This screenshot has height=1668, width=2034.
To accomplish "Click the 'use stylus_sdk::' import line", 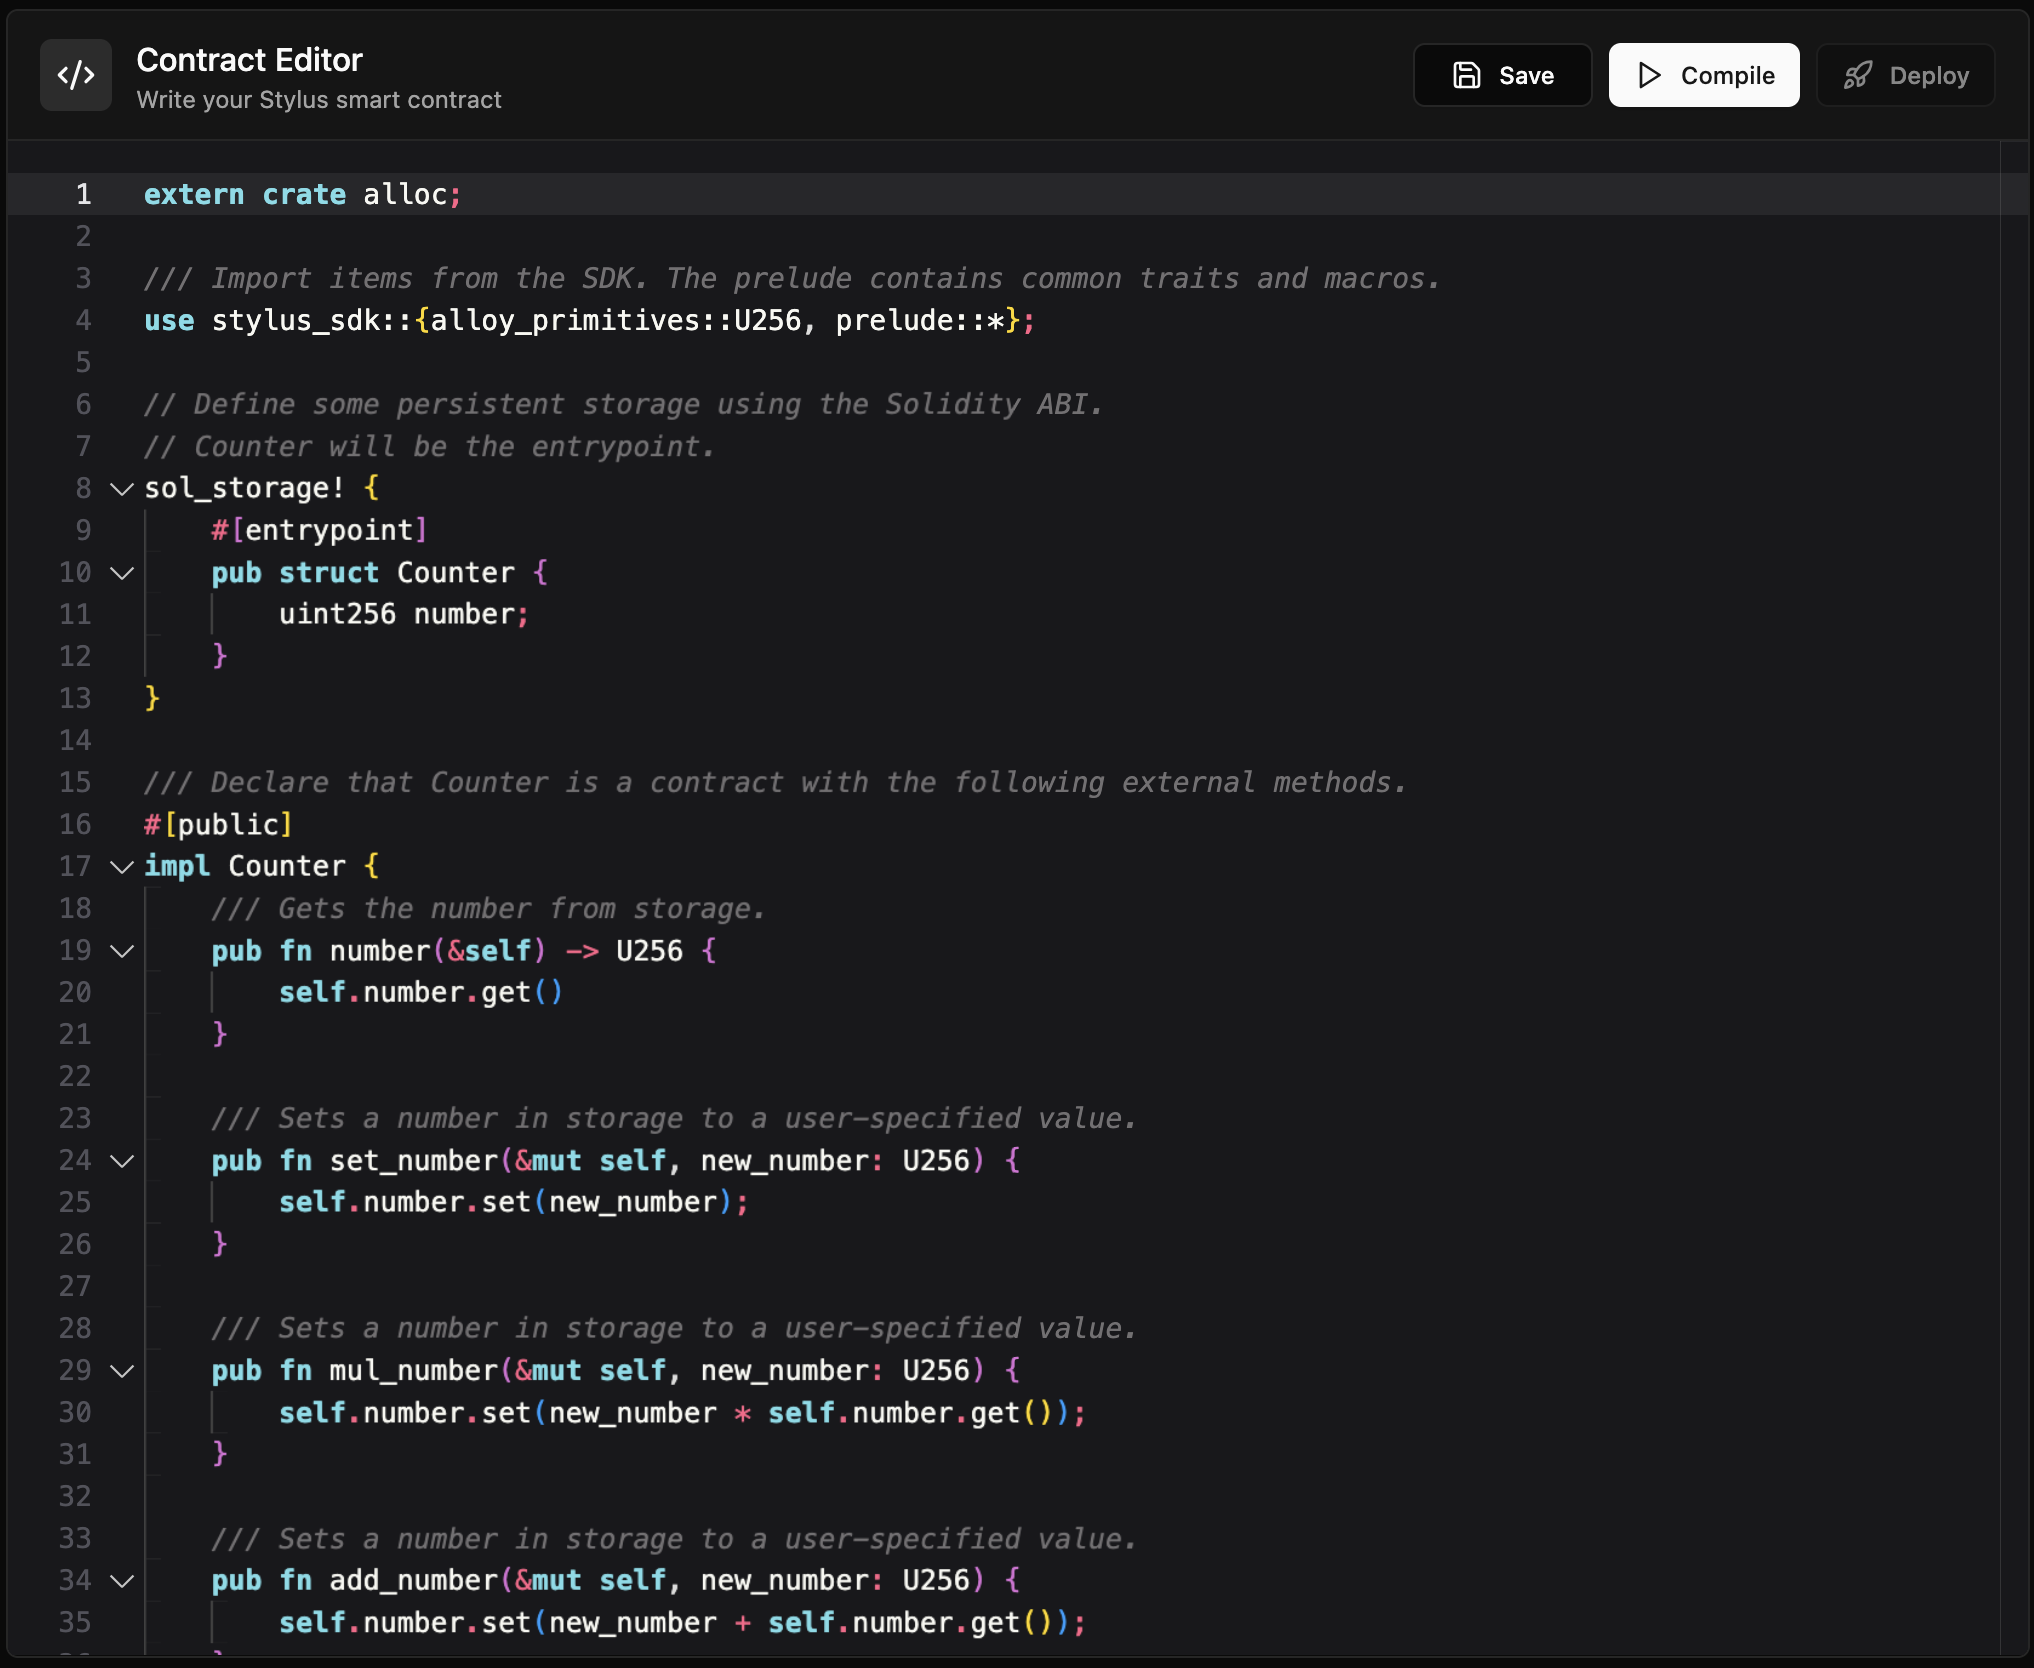I will click(x=590, y=320).
